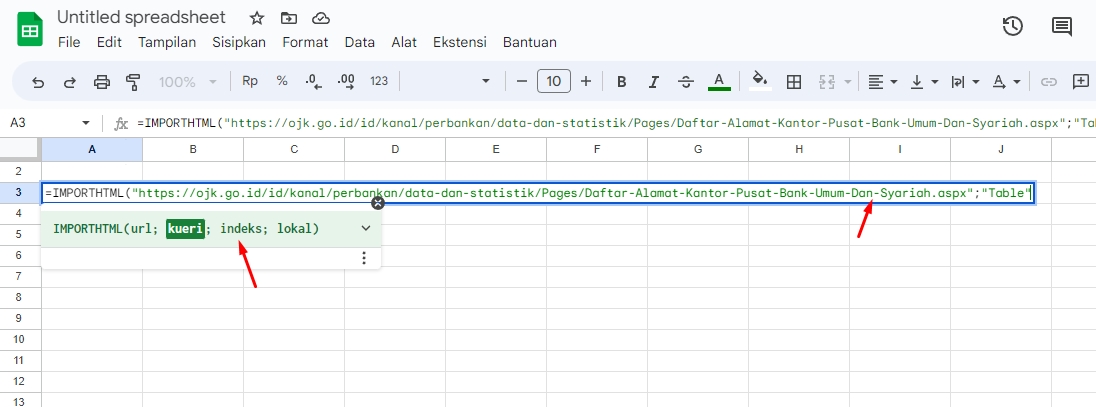Insert a comment from the toolbar

(1081, 81)
